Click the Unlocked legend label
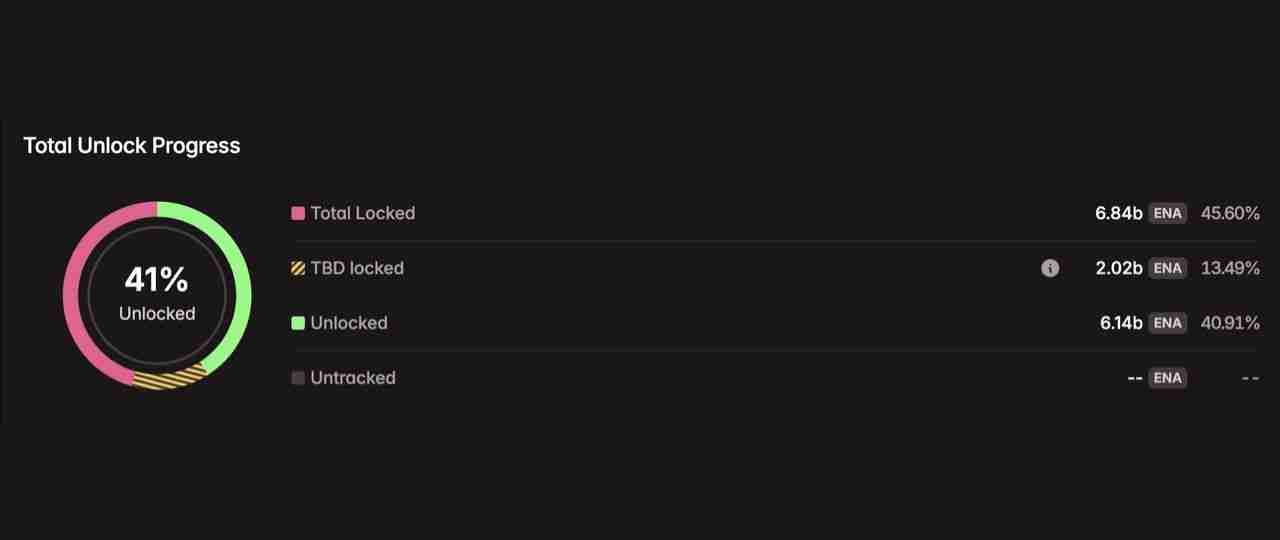 tap(349, 323)
